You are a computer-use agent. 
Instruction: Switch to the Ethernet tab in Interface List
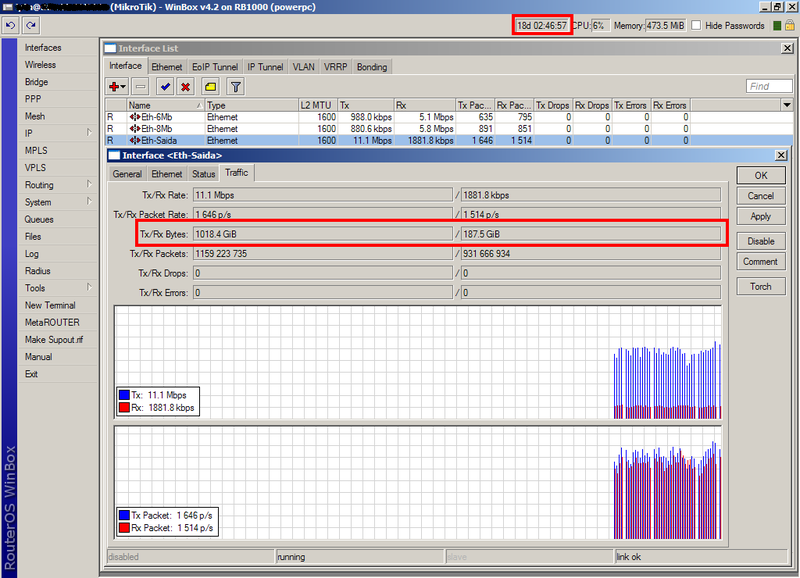point(167,67)
